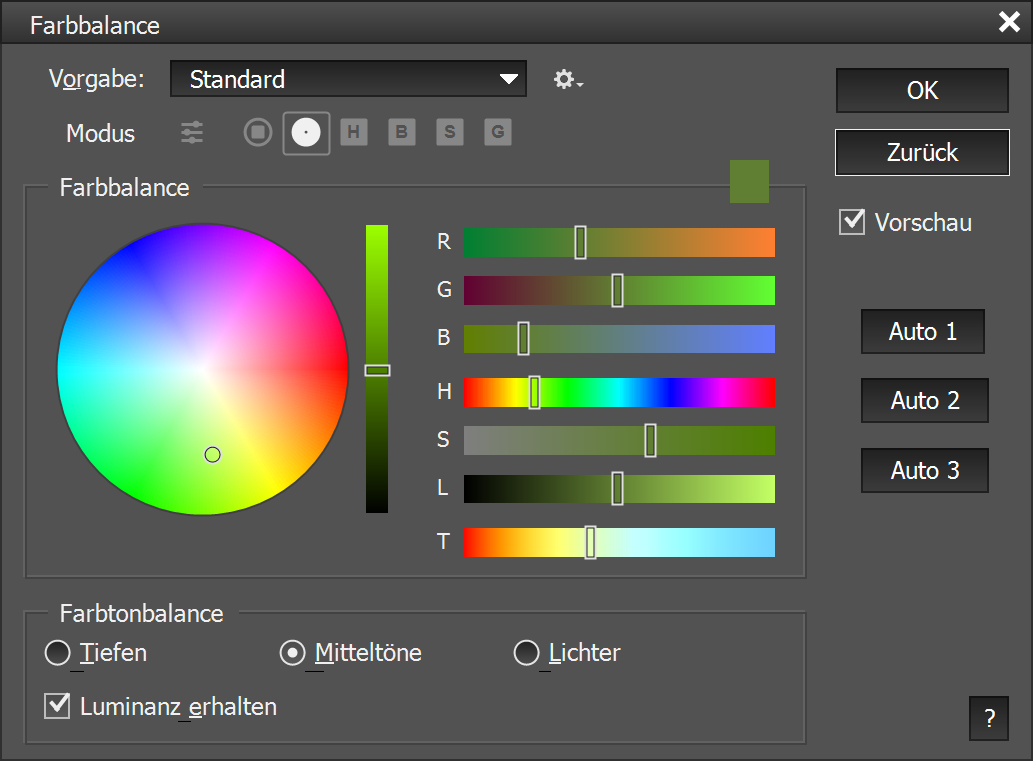1033x761 pixels.
Task: Click the handle on the T temperature slider
Action: coord(590,542)
